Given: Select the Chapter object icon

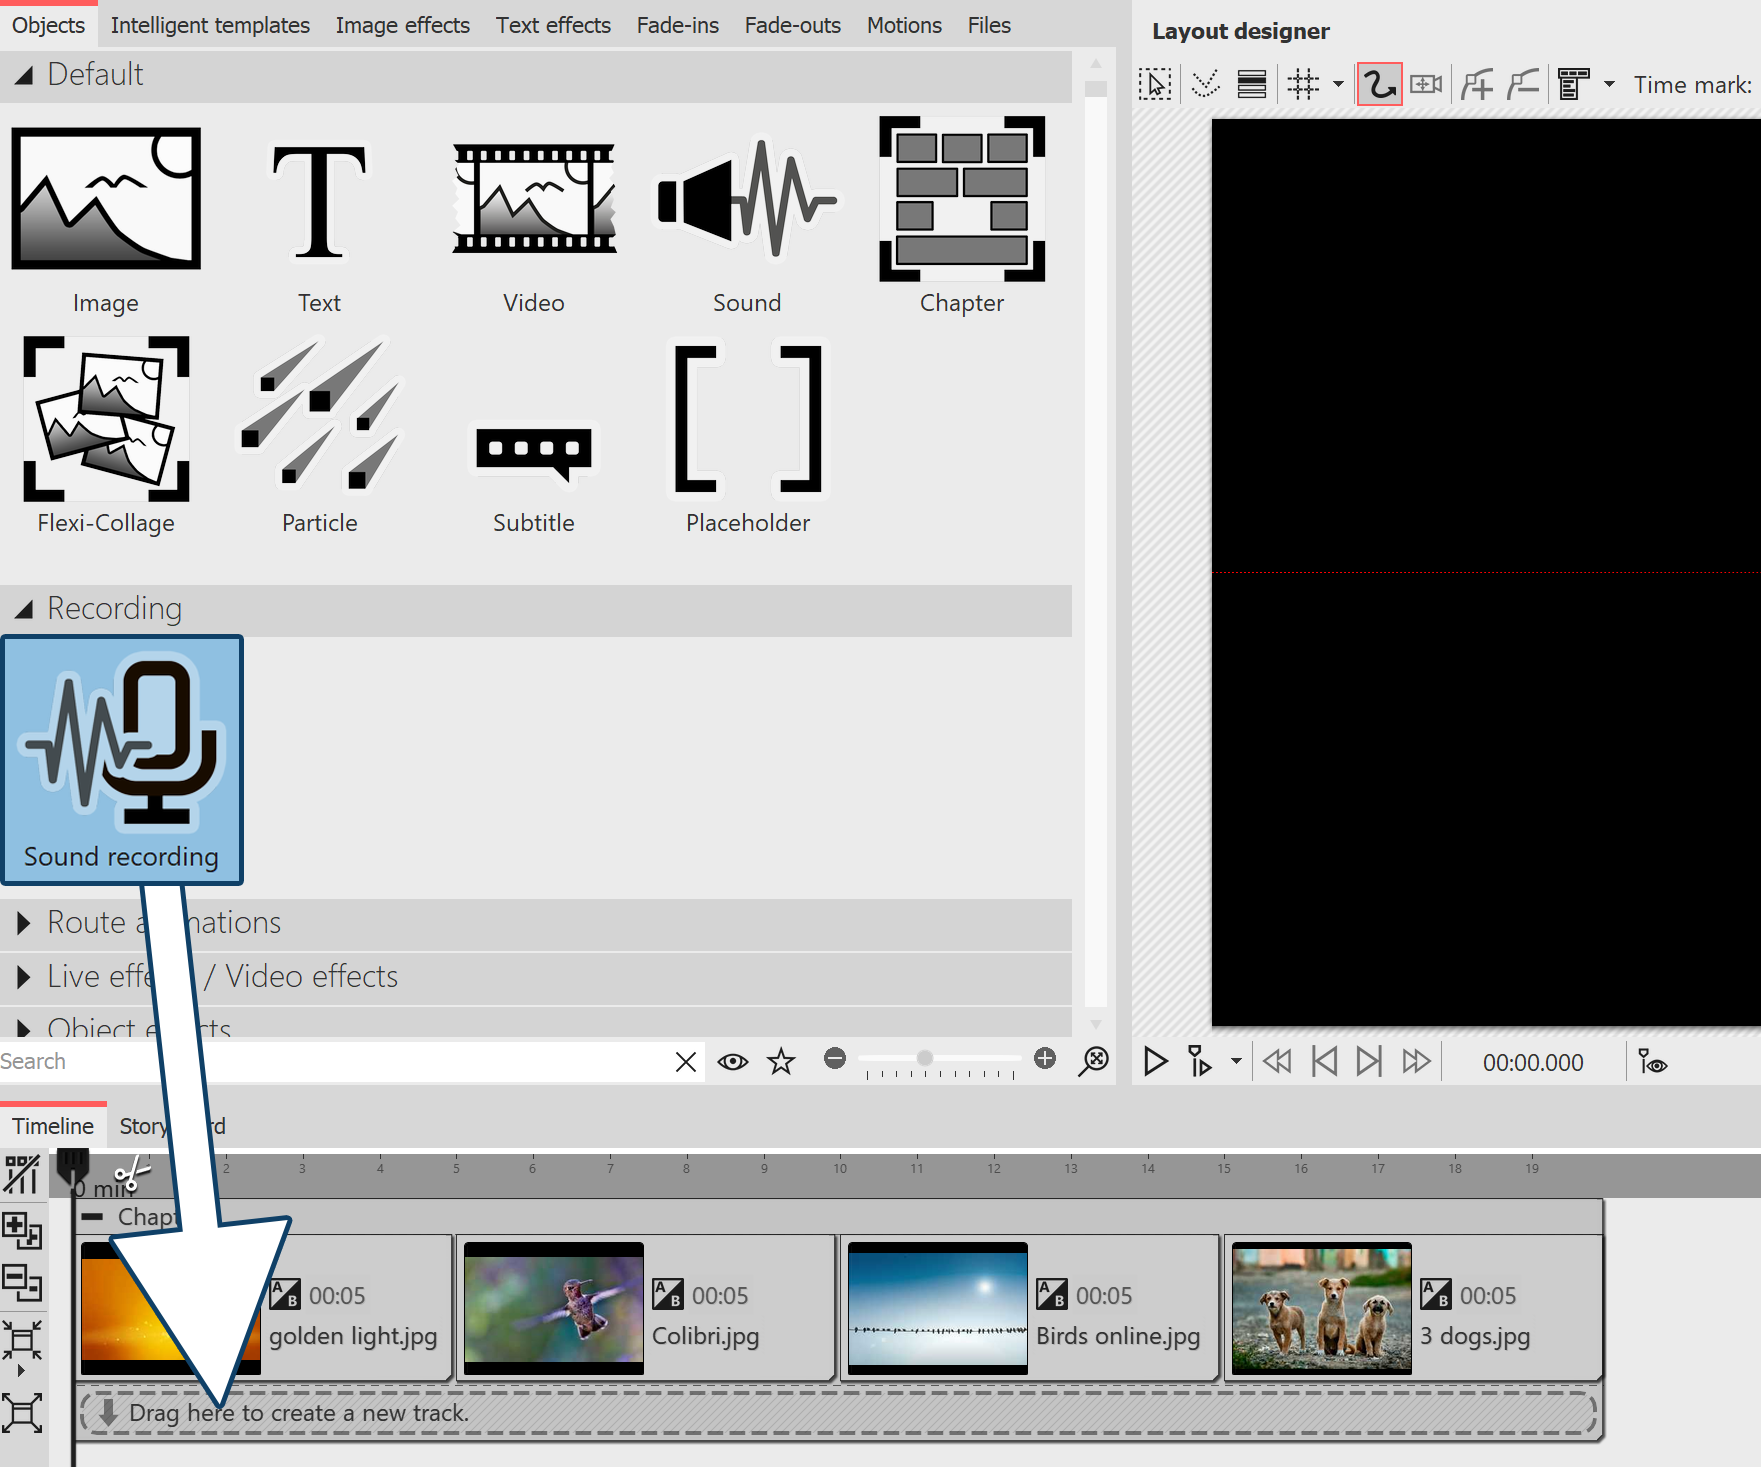Looking at the screenshot, I should (x=961, y=199).
